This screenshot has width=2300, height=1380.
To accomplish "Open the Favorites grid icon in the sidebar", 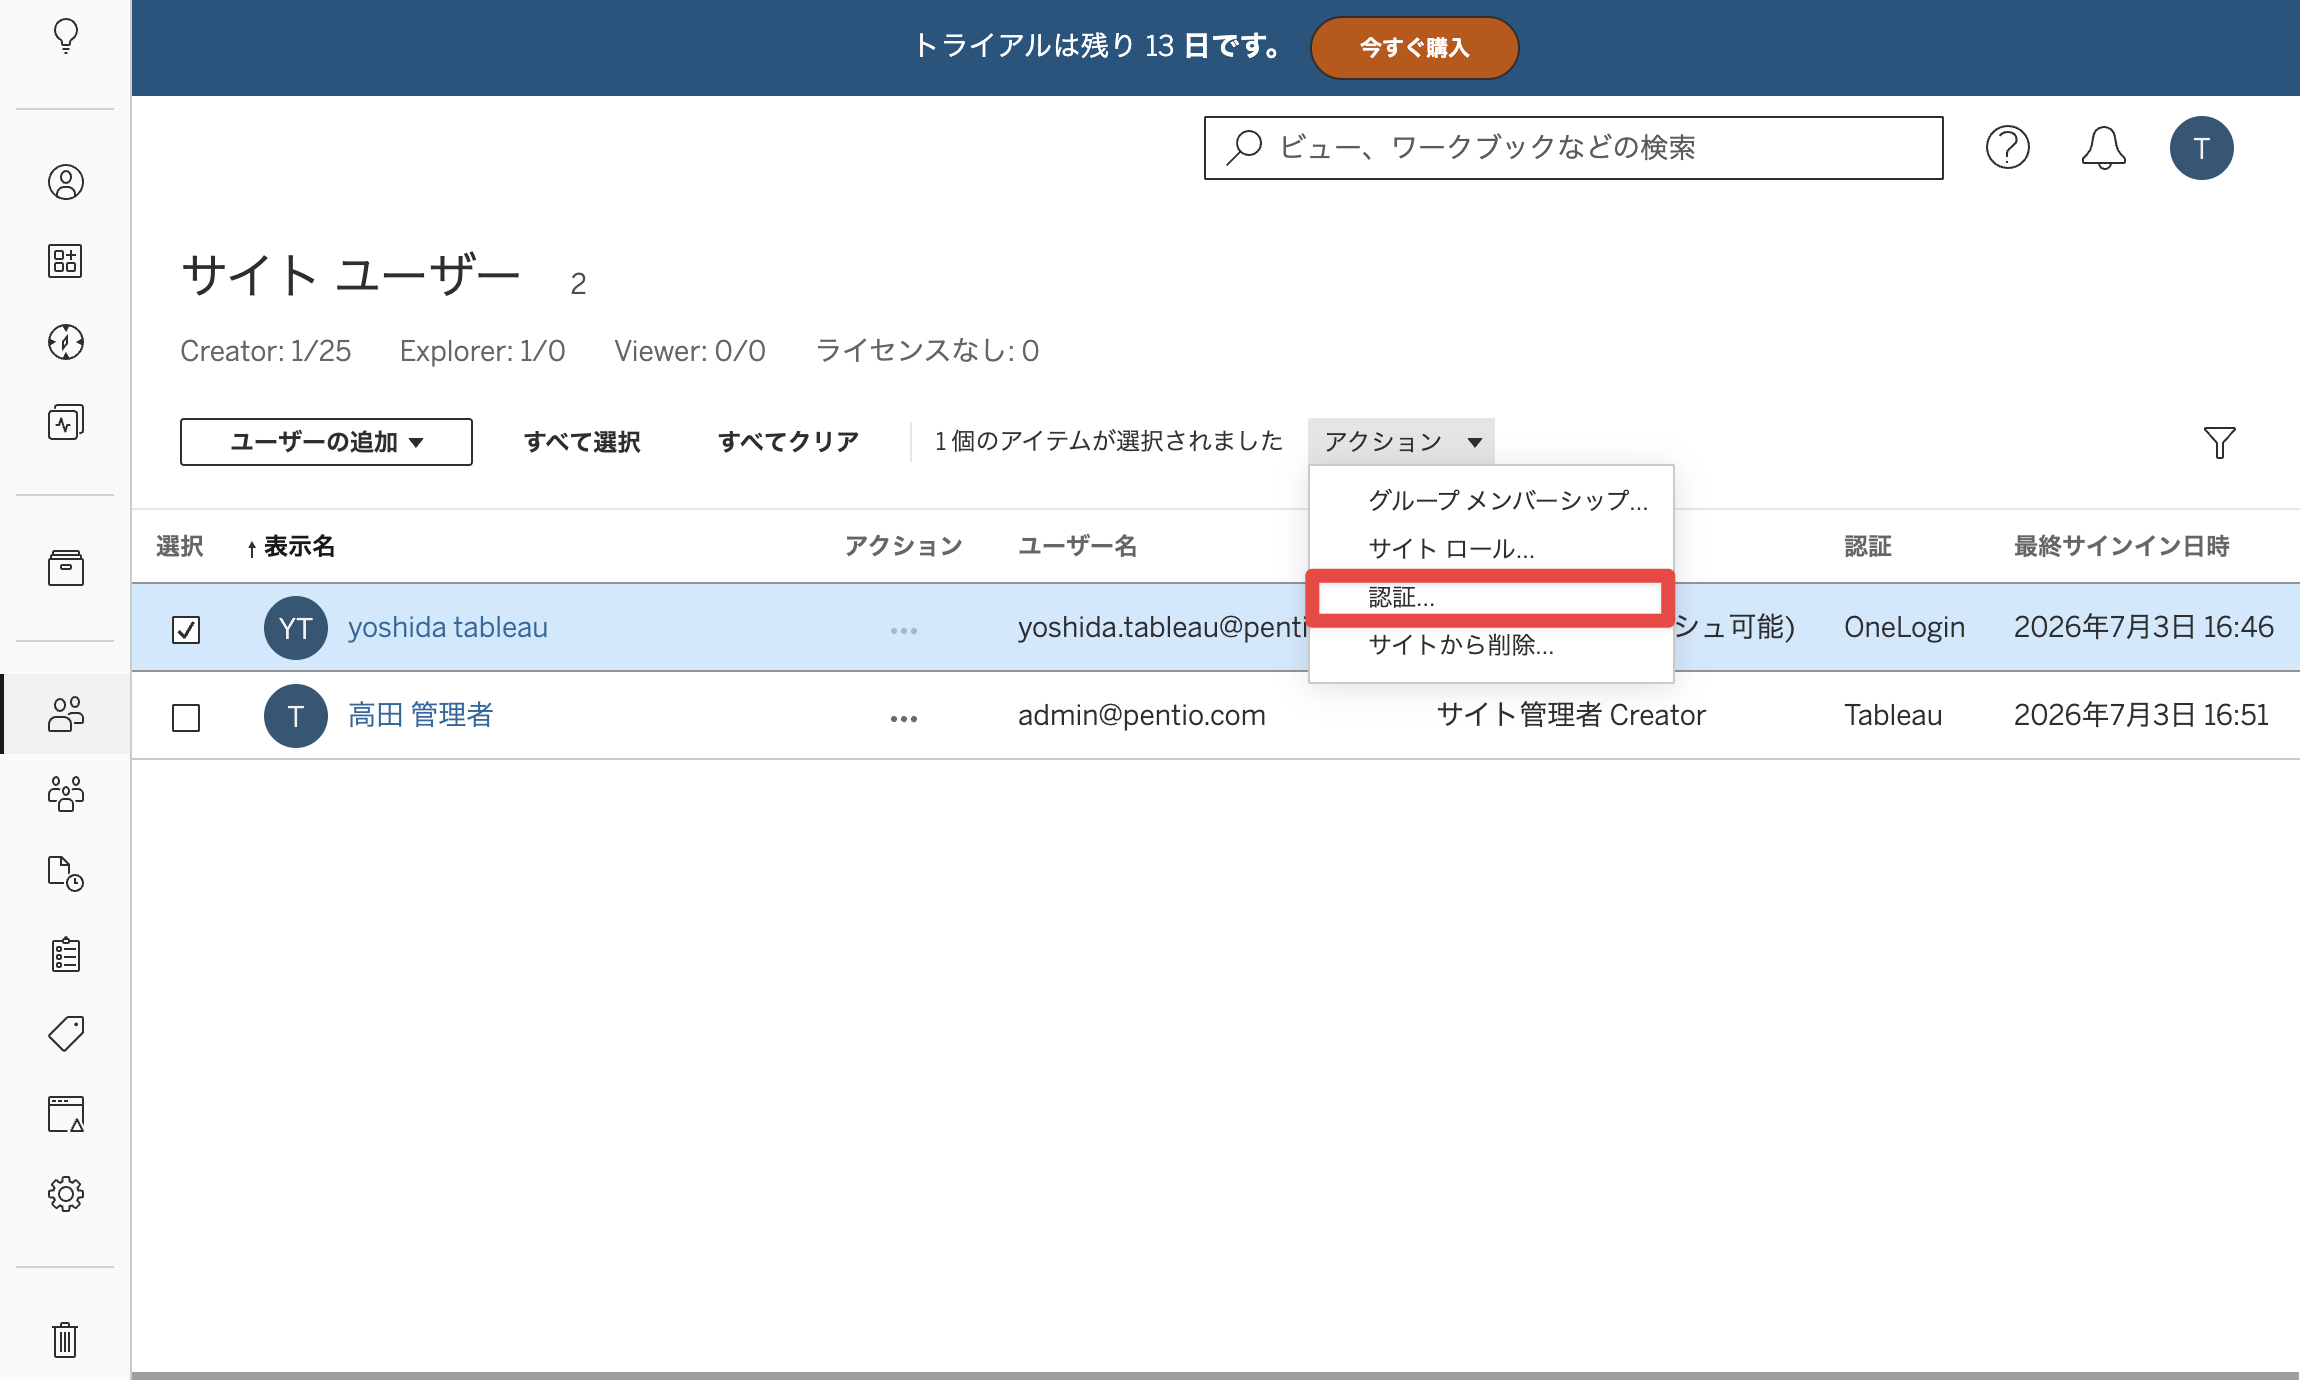I will [66, 261].
